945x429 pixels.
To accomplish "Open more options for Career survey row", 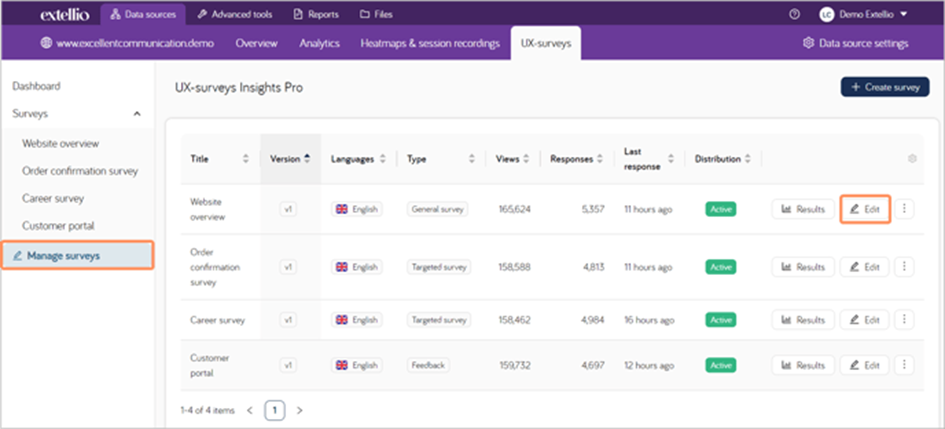I will pyautogui.click(x=904, y=320).
